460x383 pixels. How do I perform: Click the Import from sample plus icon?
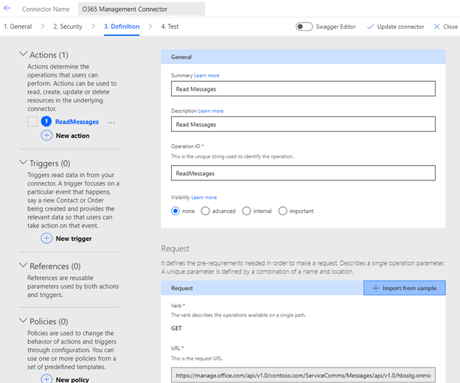(376, 288)
